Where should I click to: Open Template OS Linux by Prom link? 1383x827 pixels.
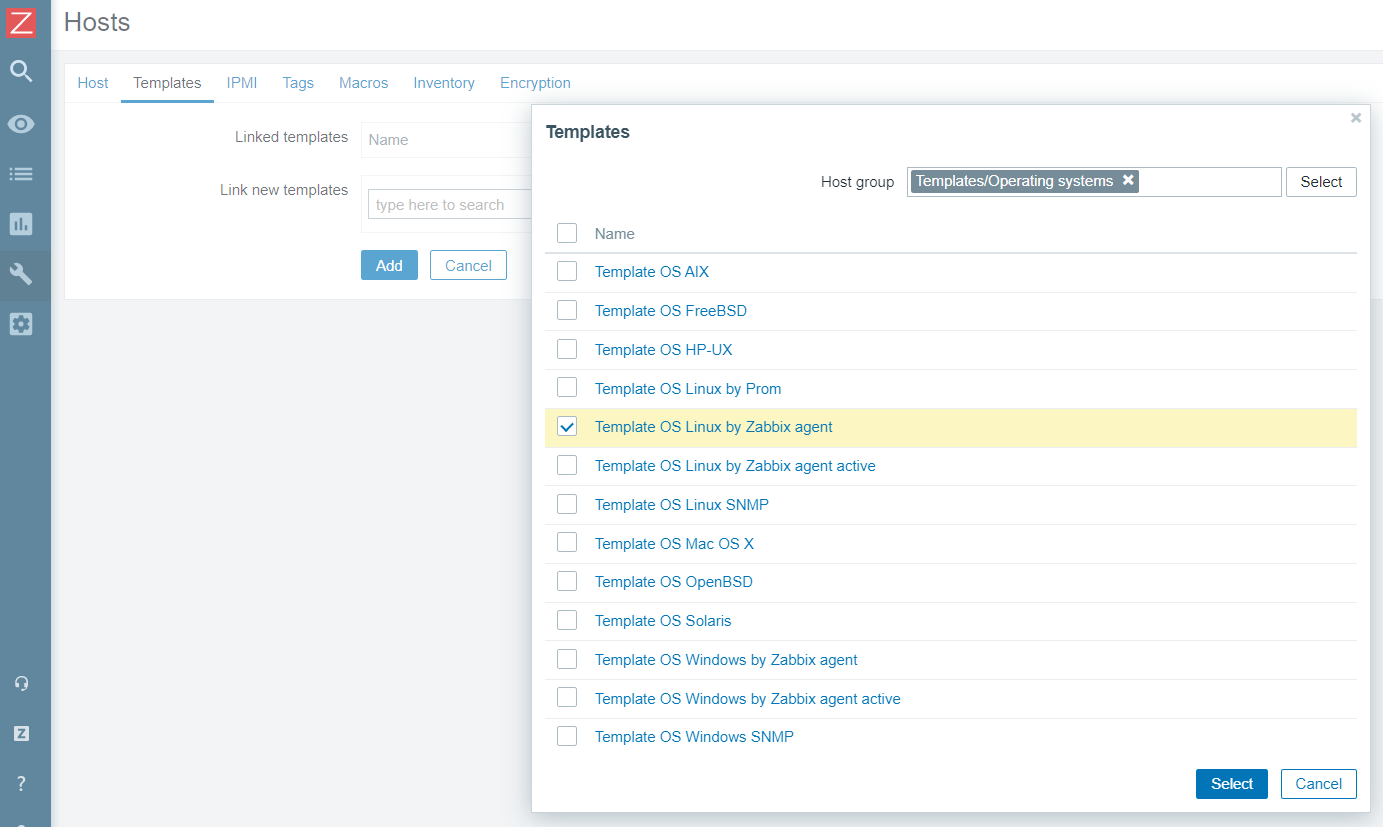[x=688, y=388]
